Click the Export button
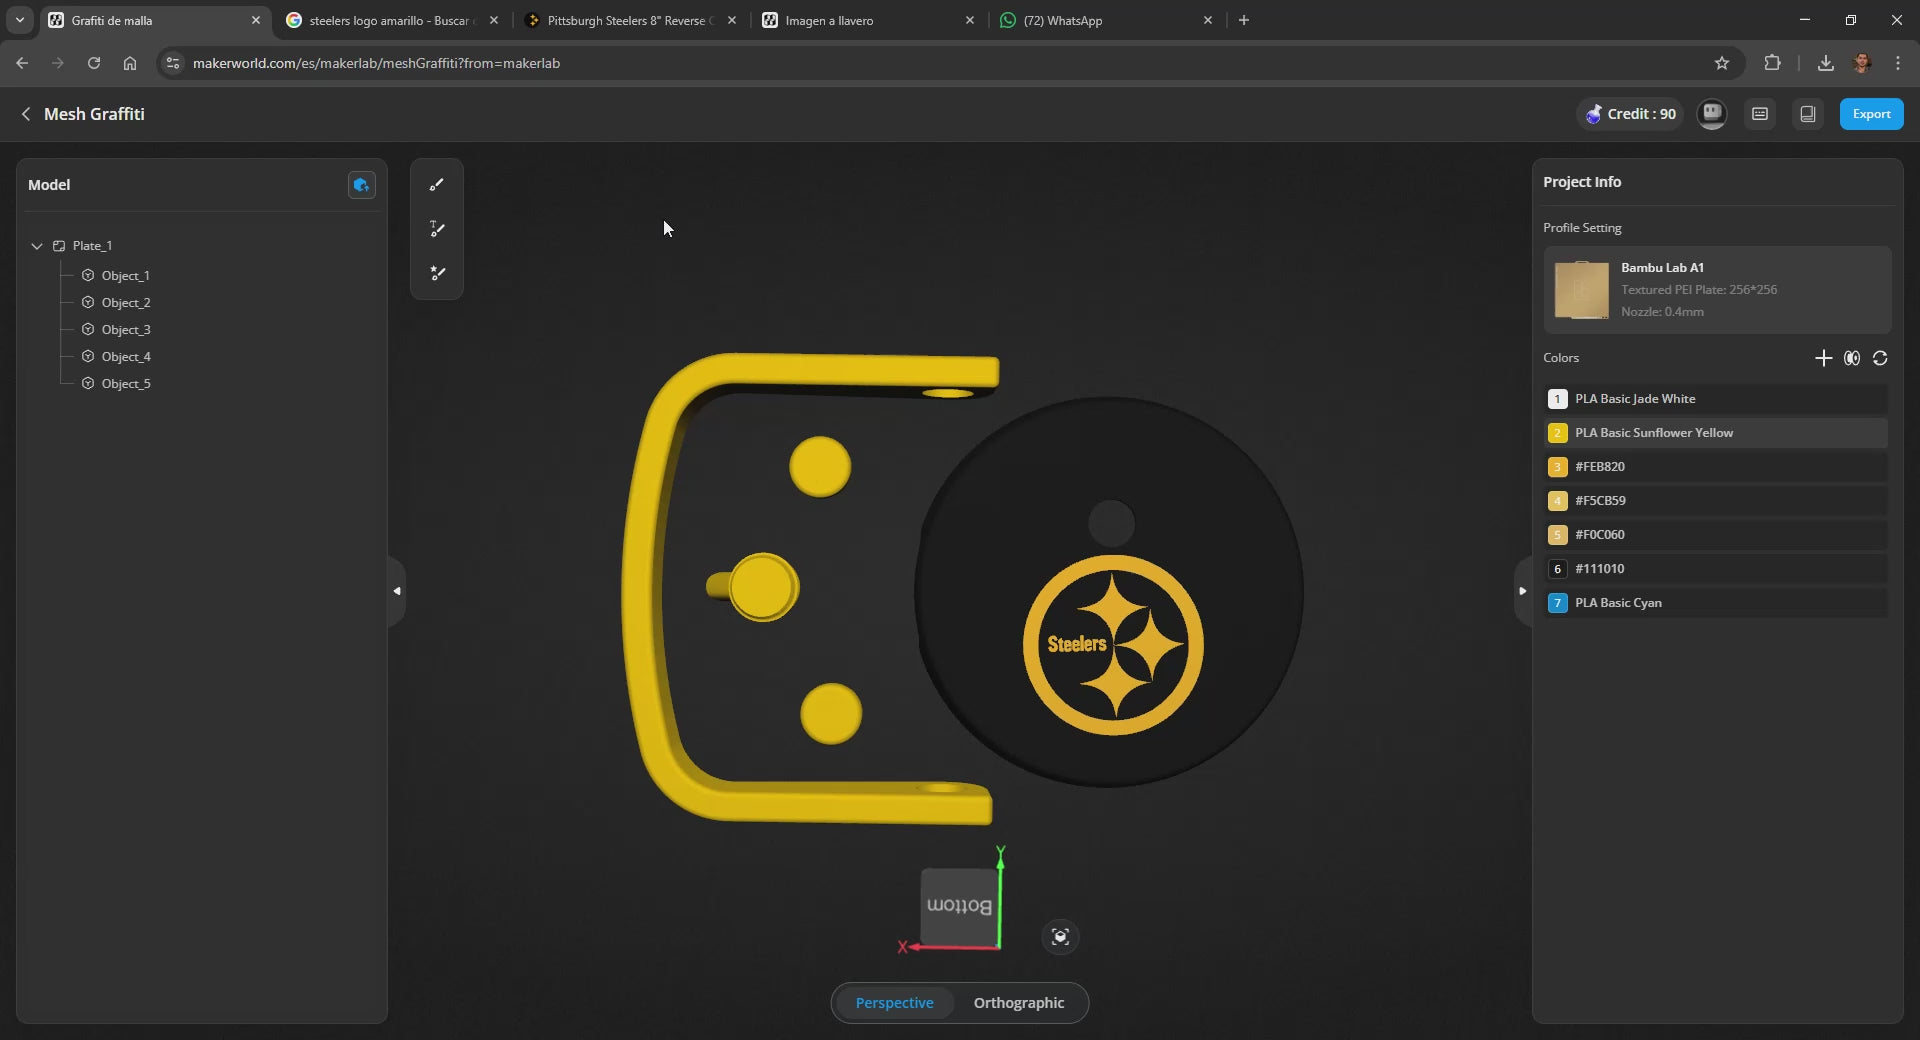This screenshot has width=1920, height=1040. [x=1871, y=114]
